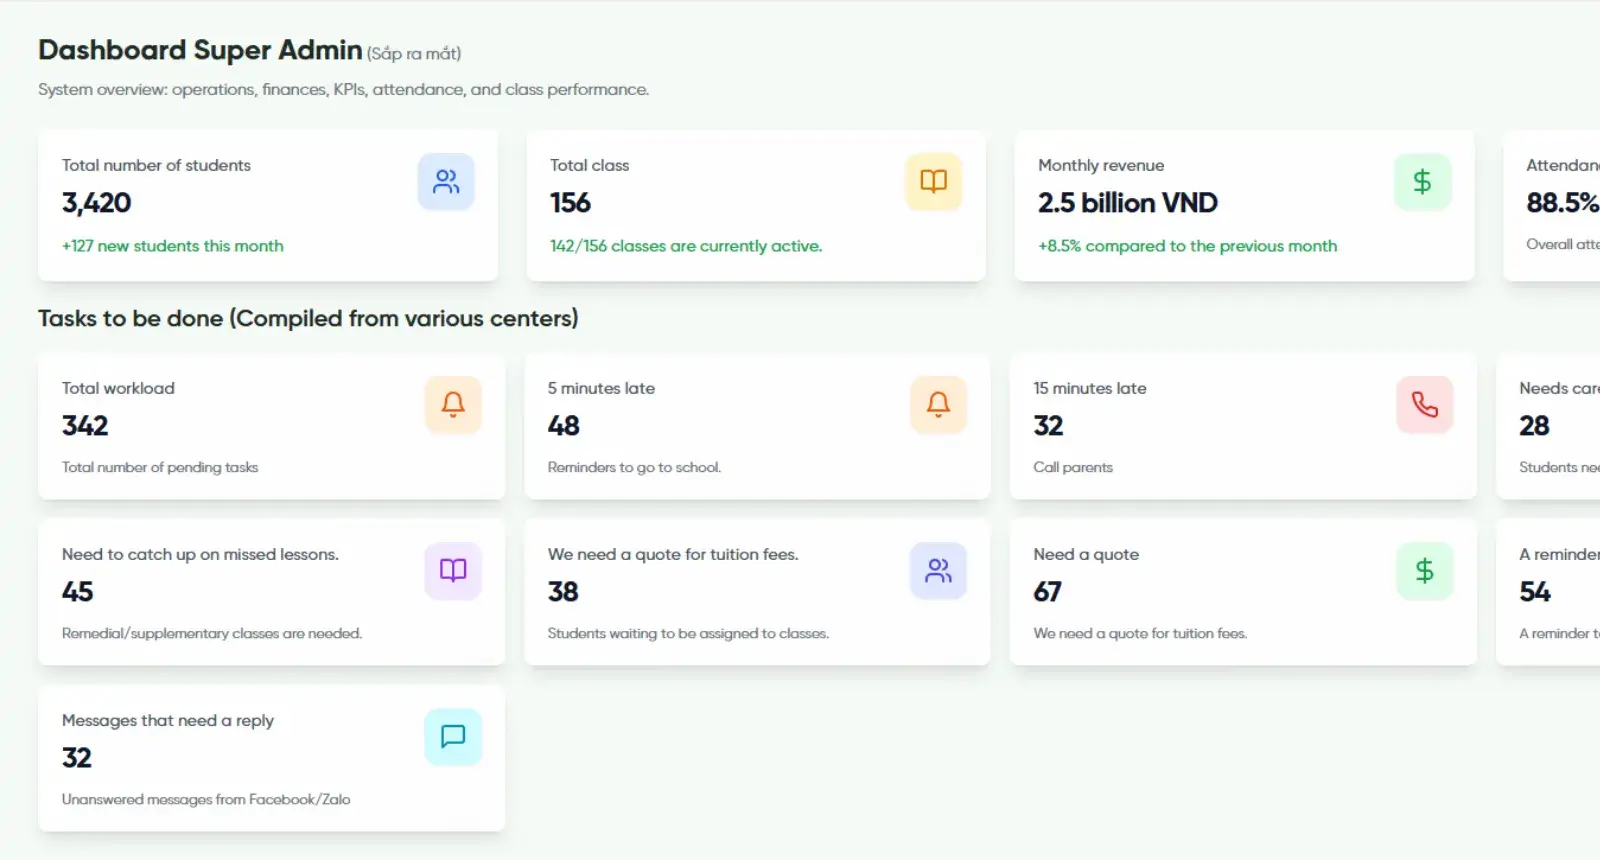Image resolution: width=1600 pixels, height=860 pixels.
Task: Click the dollar icon on Need a quote card
Action: point(1424,571)
